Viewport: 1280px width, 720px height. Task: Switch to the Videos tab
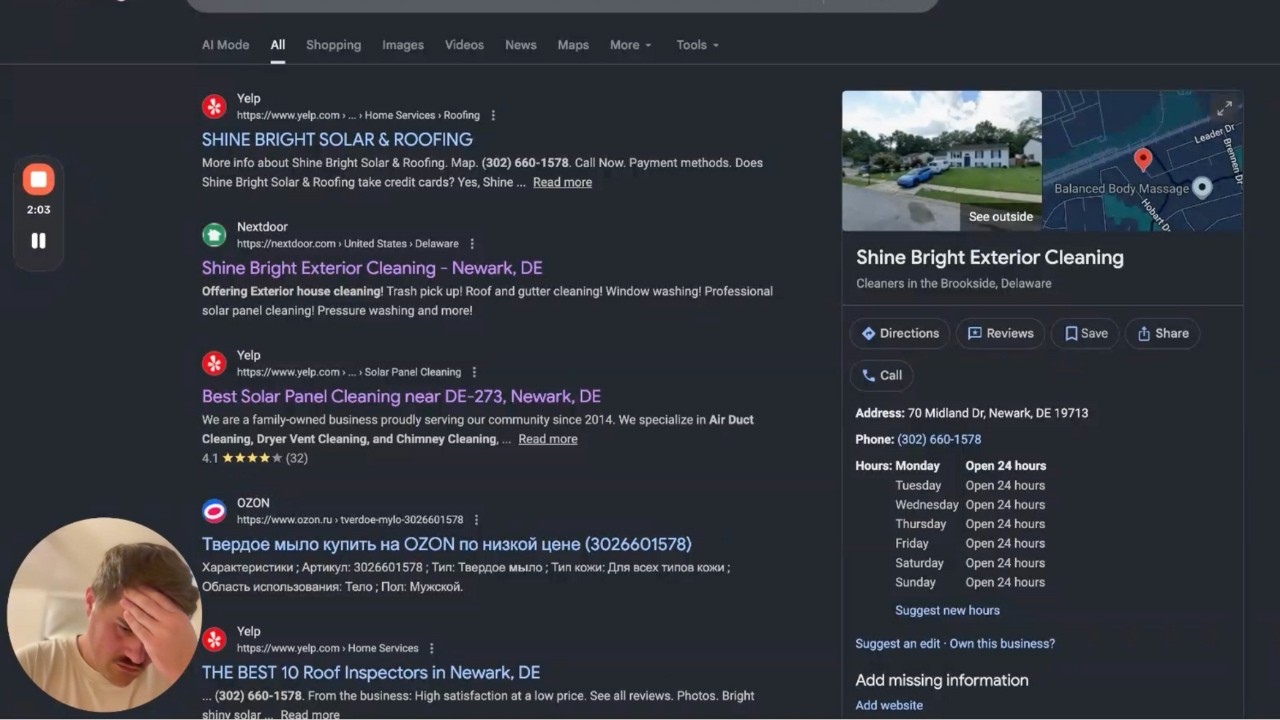click(x=464, y=45)
